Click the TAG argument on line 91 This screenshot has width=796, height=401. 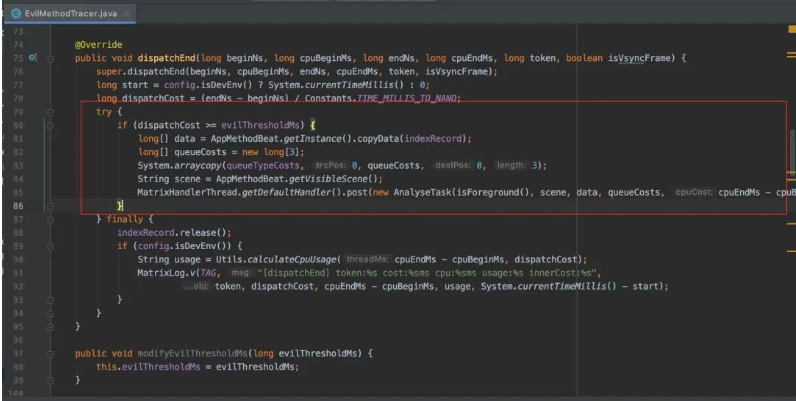tap(207, 273)
